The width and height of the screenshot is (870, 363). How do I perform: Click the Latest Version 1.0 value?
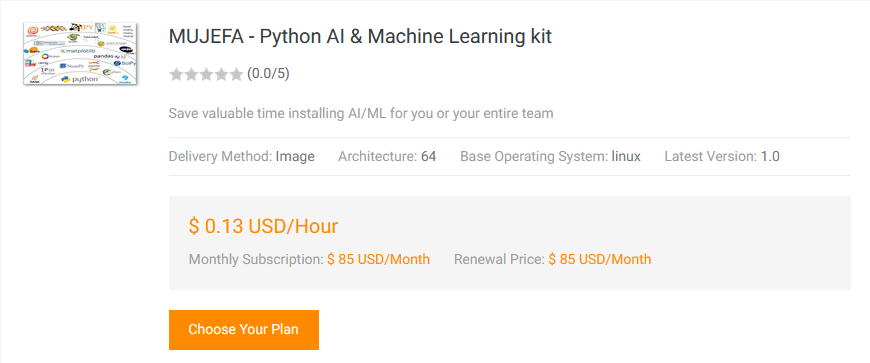770,157
